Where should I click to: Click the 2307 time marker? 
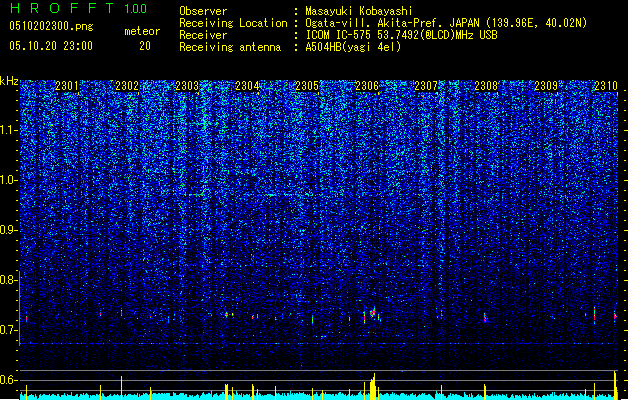(x=426, y=86)
